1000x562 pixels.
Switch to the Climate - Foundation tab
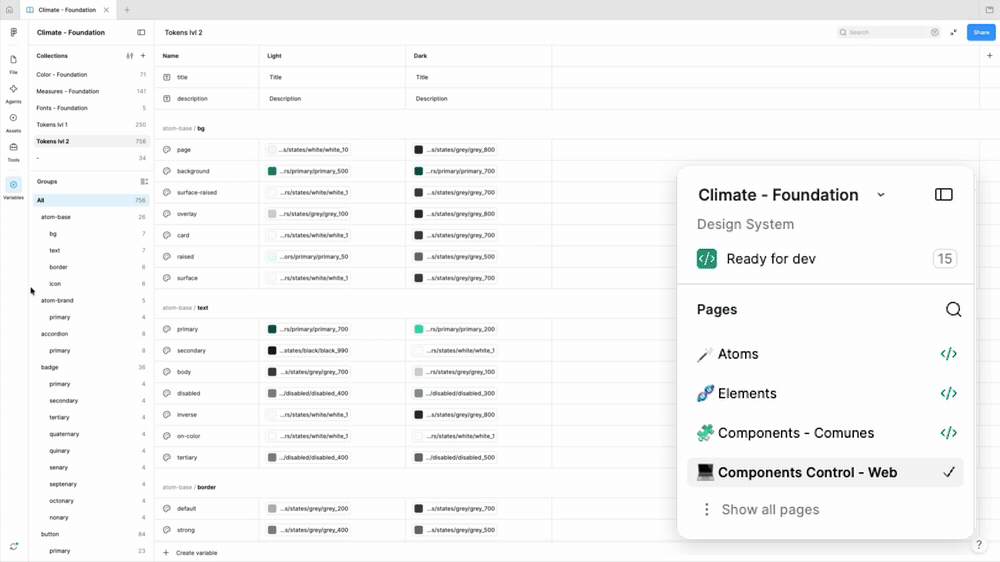coord(67,10)
